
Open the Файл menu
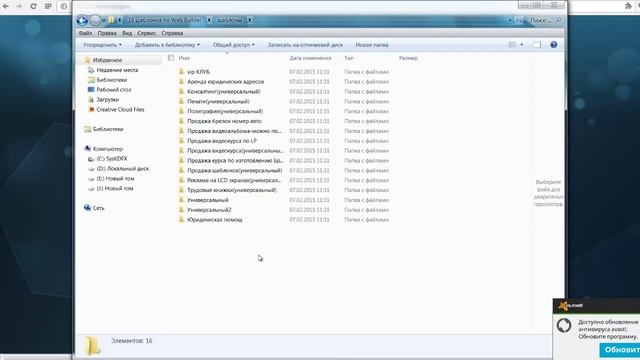coord(85,33)
